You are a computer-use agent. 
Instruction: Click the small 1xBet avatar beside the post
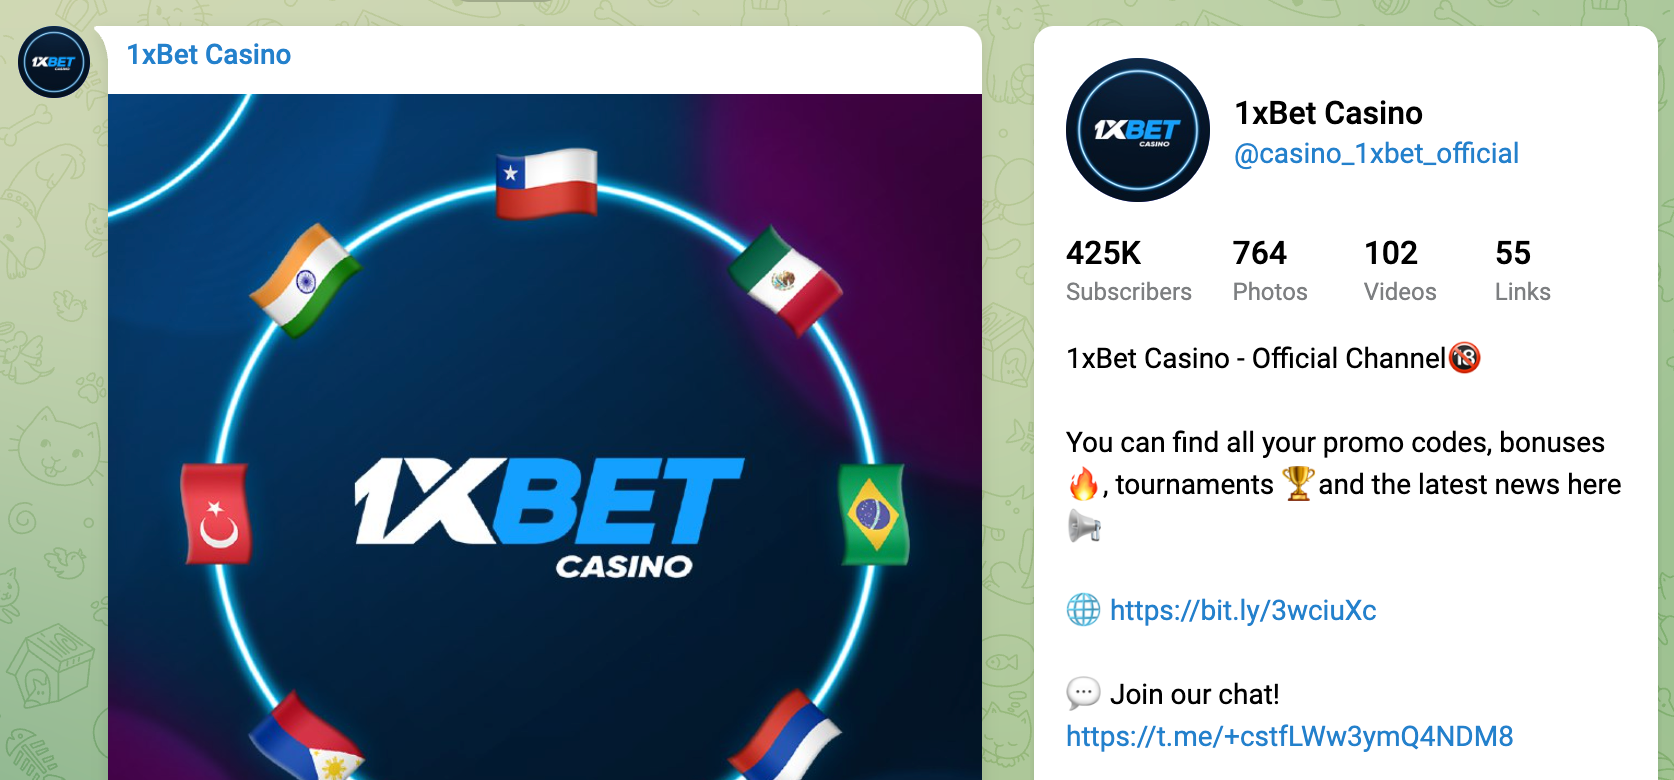[54, 62]
